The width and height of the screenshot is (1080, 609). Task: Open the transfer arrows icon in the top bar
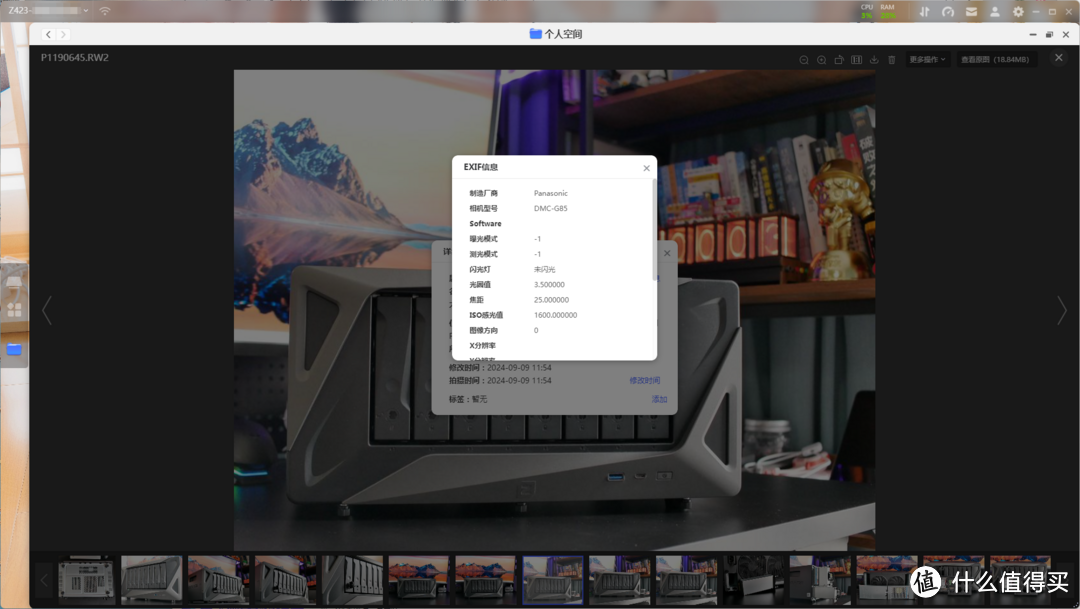[924, 12]
